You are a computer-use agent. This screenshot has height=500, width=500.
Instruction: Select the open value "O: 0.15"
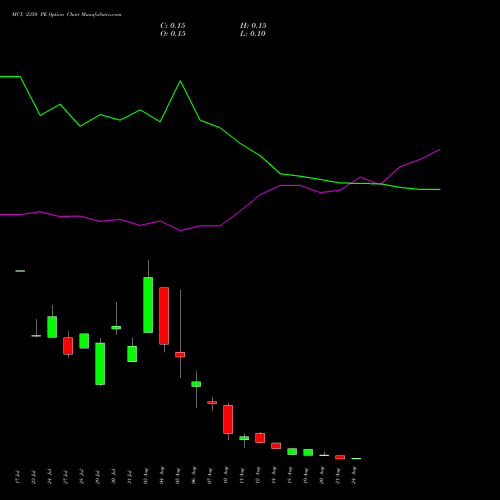point(173,34)
